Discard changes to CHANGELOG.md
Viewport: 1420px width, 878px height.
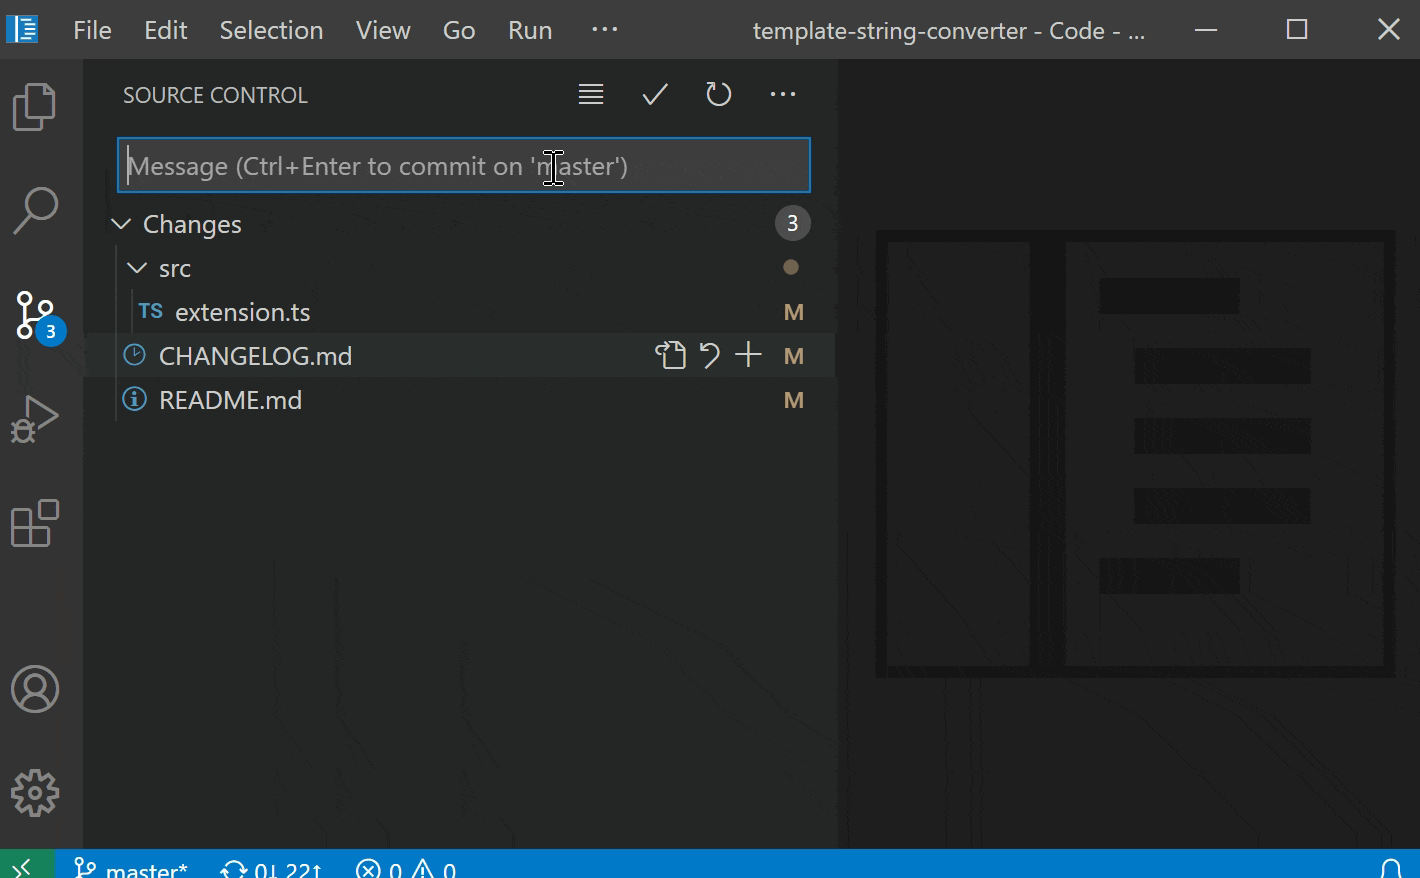pyautogui.click(x=710, y=355)
